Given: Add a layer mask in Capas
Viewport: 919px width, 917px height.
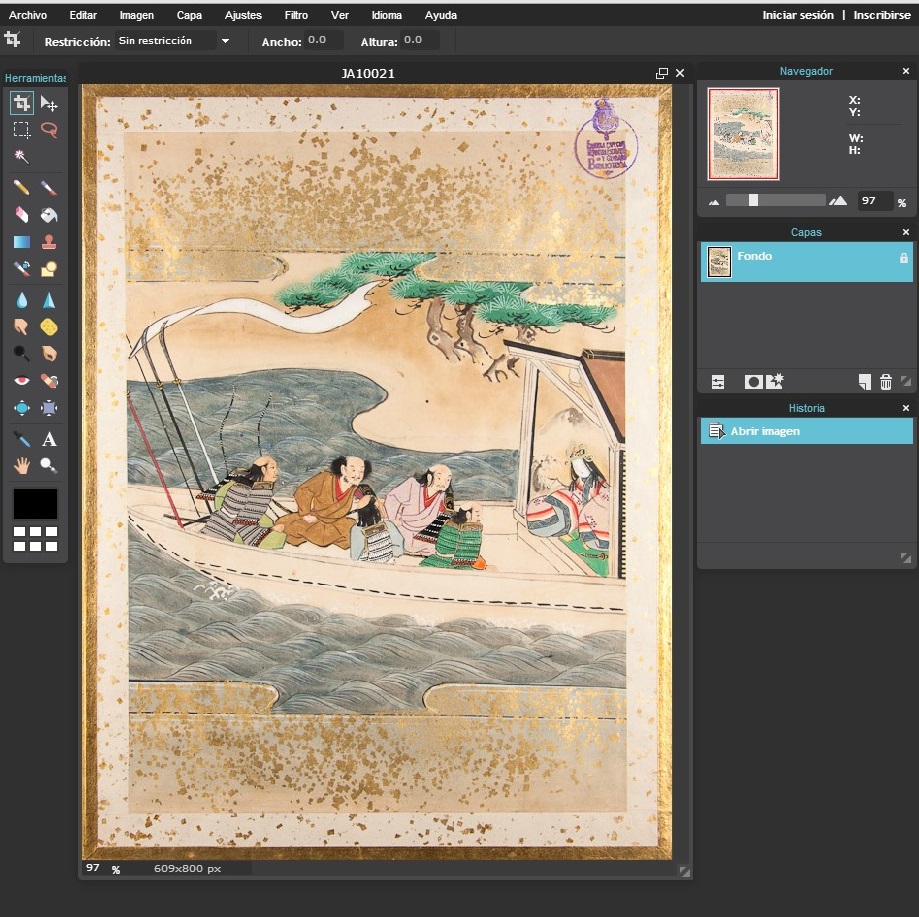Looking at the screenshot, I should click(753, 383).
